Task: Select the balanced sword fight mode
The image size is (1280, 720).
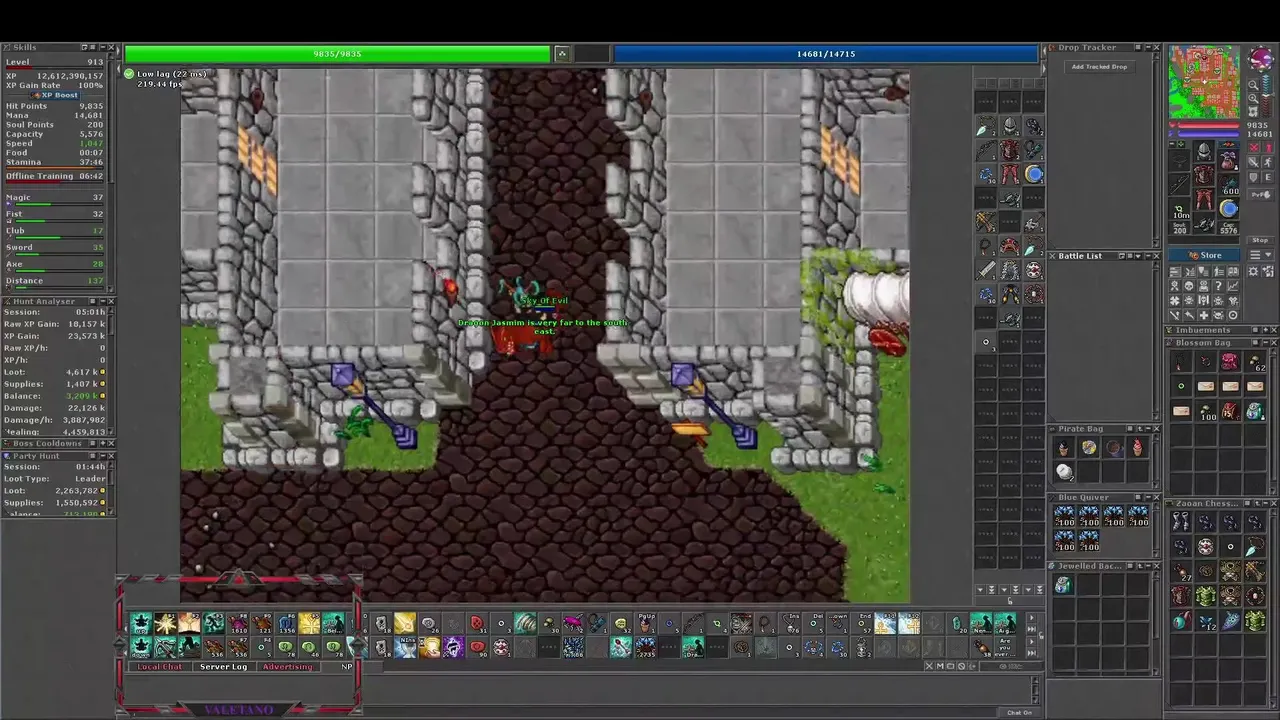Action: pyautogui.click(x=1254, y=162)
